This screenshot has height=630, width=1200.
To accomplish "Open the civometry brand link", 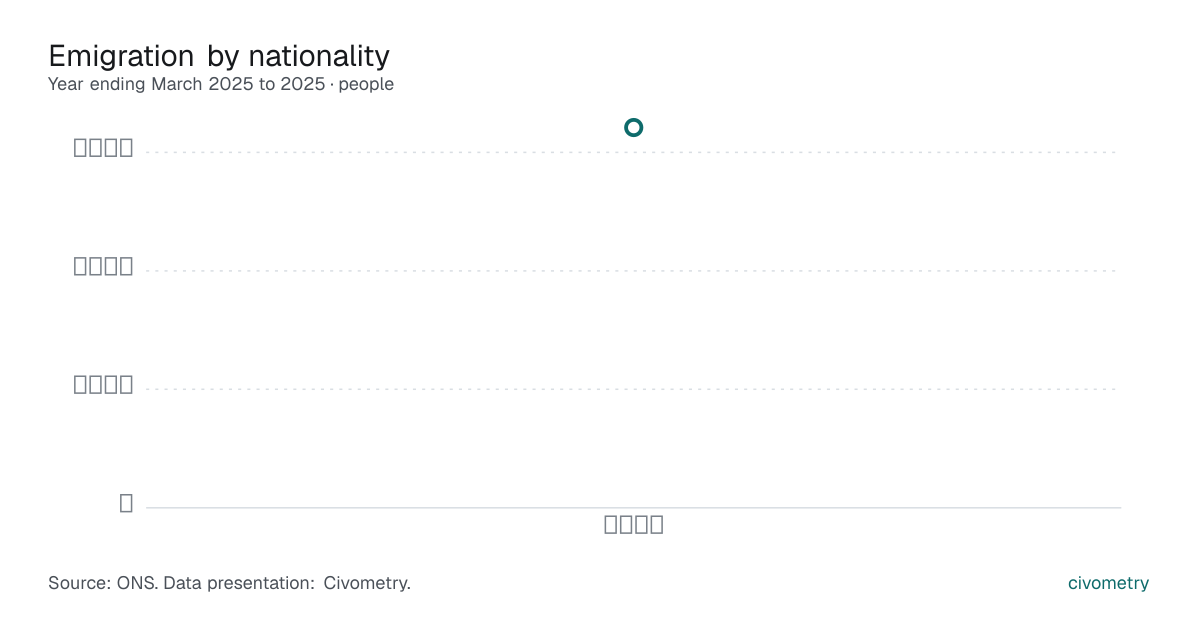I will (x=1108, y=583).
